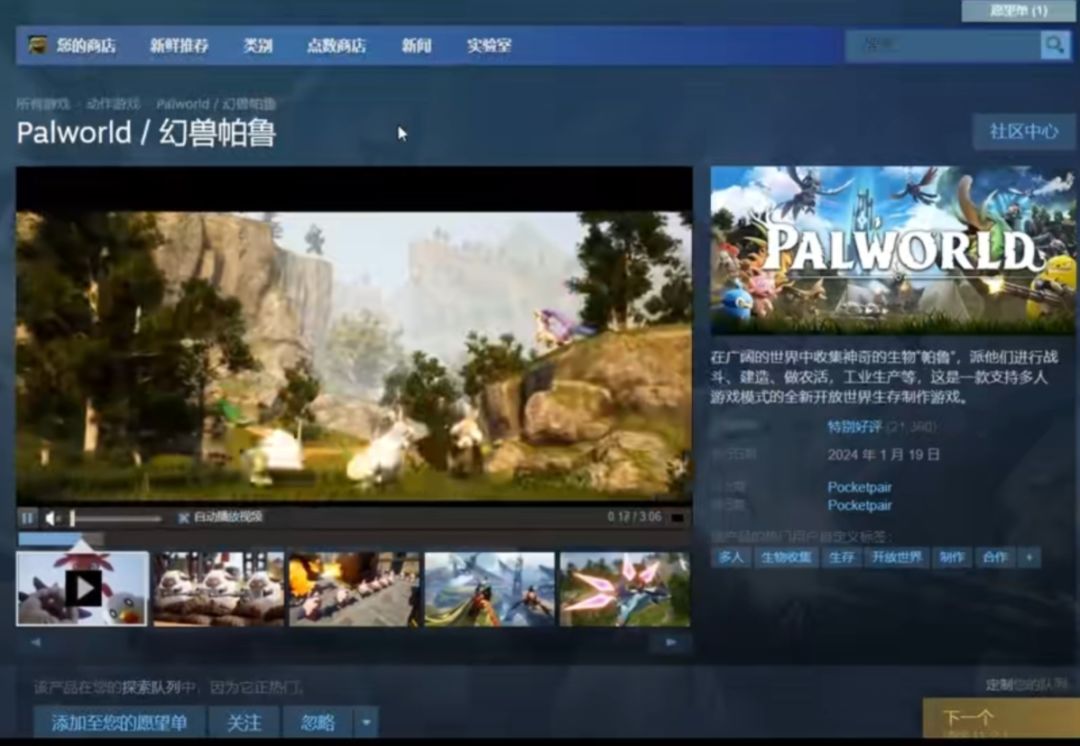
Task: Open the wishlist button at the top right
Action: click(x=1018, y=10)
